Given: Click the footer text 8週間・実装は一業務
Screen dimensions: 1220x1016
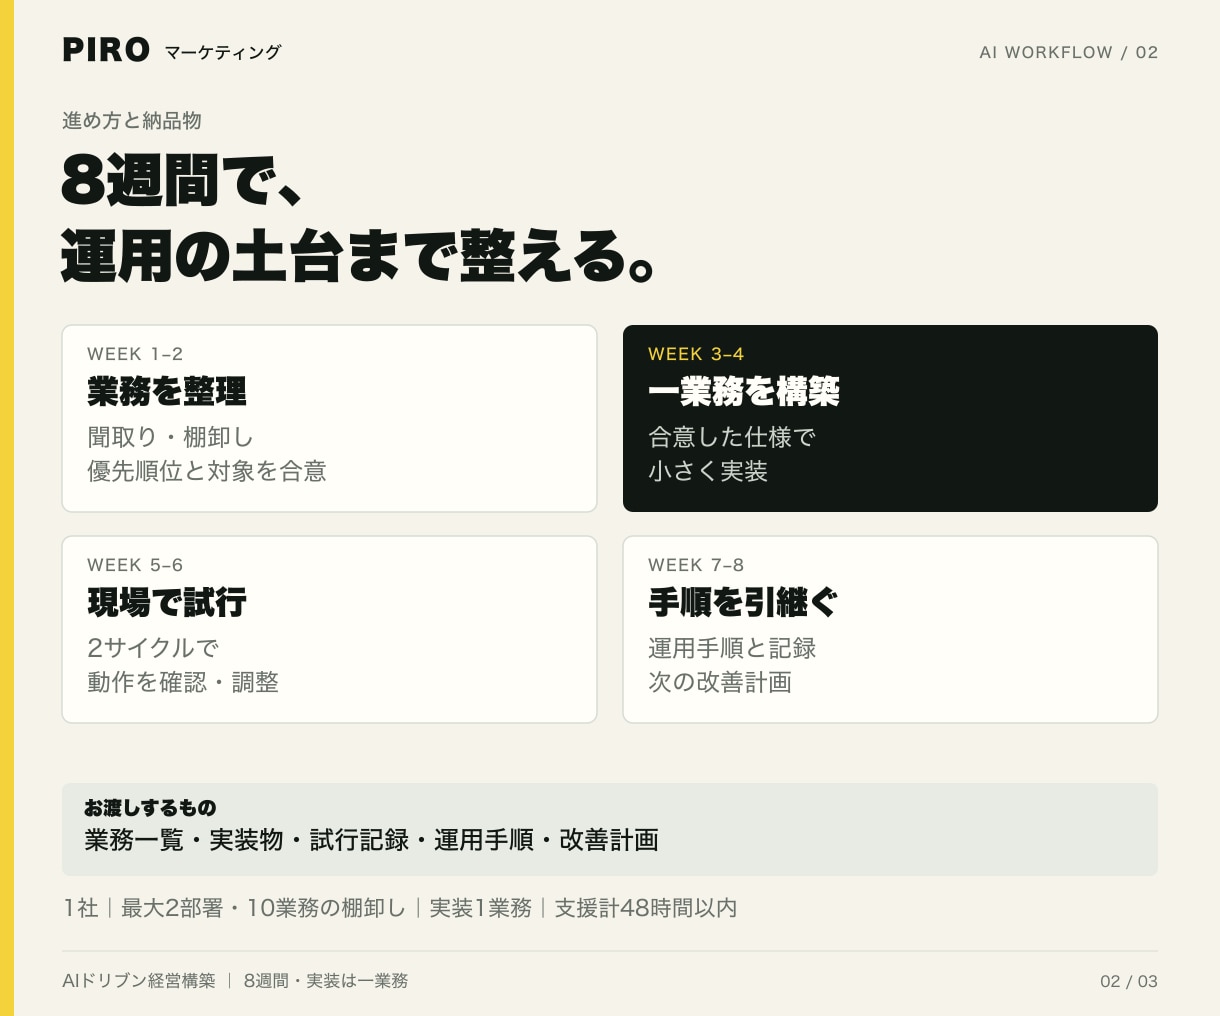Looking at the screenshot, I should tap(326, 981).
